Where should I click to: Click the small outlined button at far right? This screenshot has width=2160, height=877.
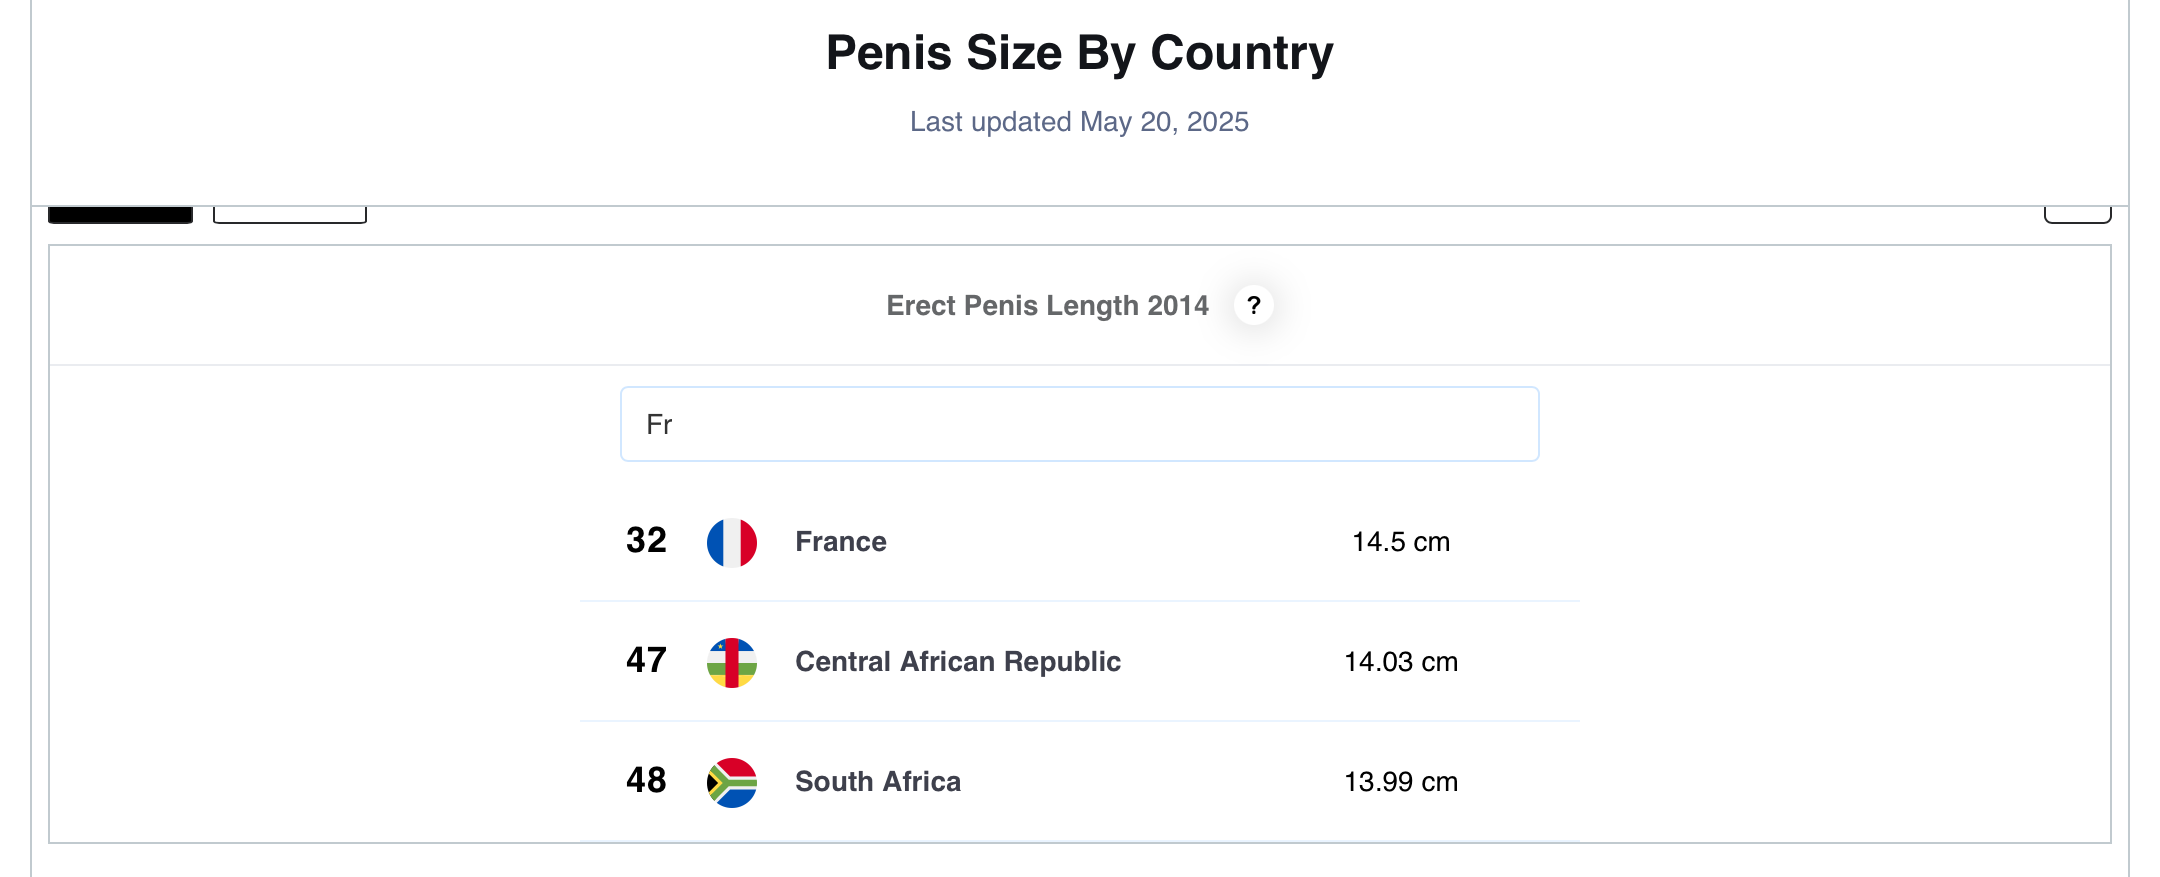pos(2077,214)
